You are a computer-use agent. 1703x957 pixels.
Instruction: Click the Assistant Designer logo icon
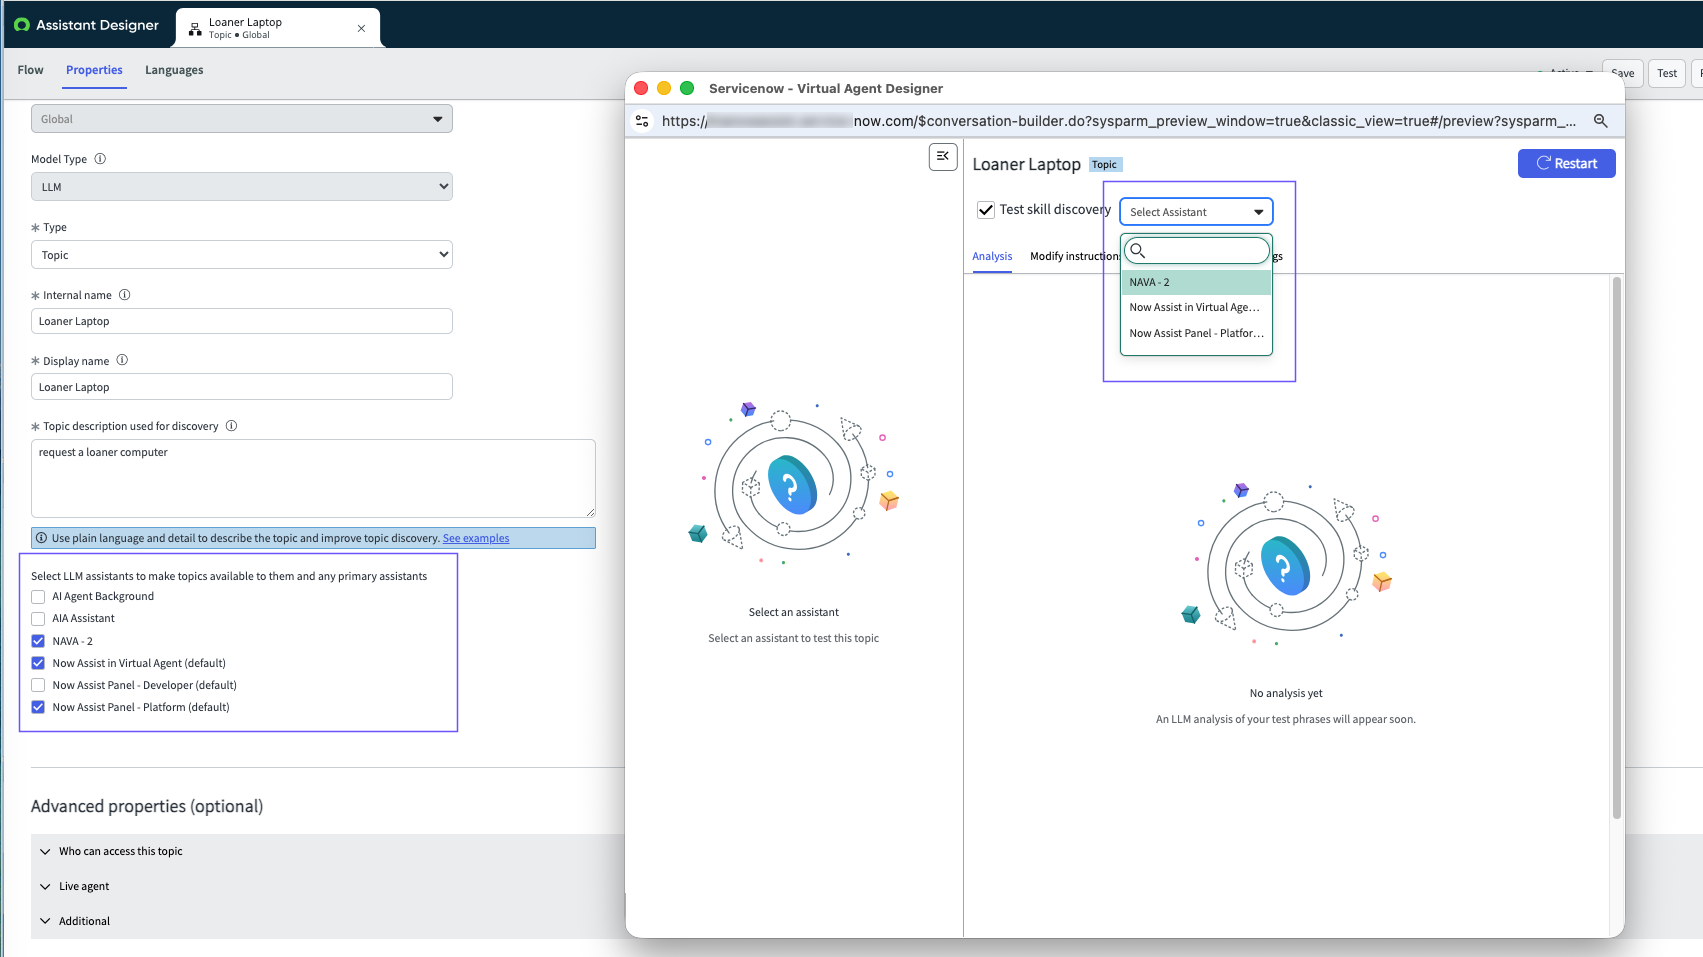(22, 25)
